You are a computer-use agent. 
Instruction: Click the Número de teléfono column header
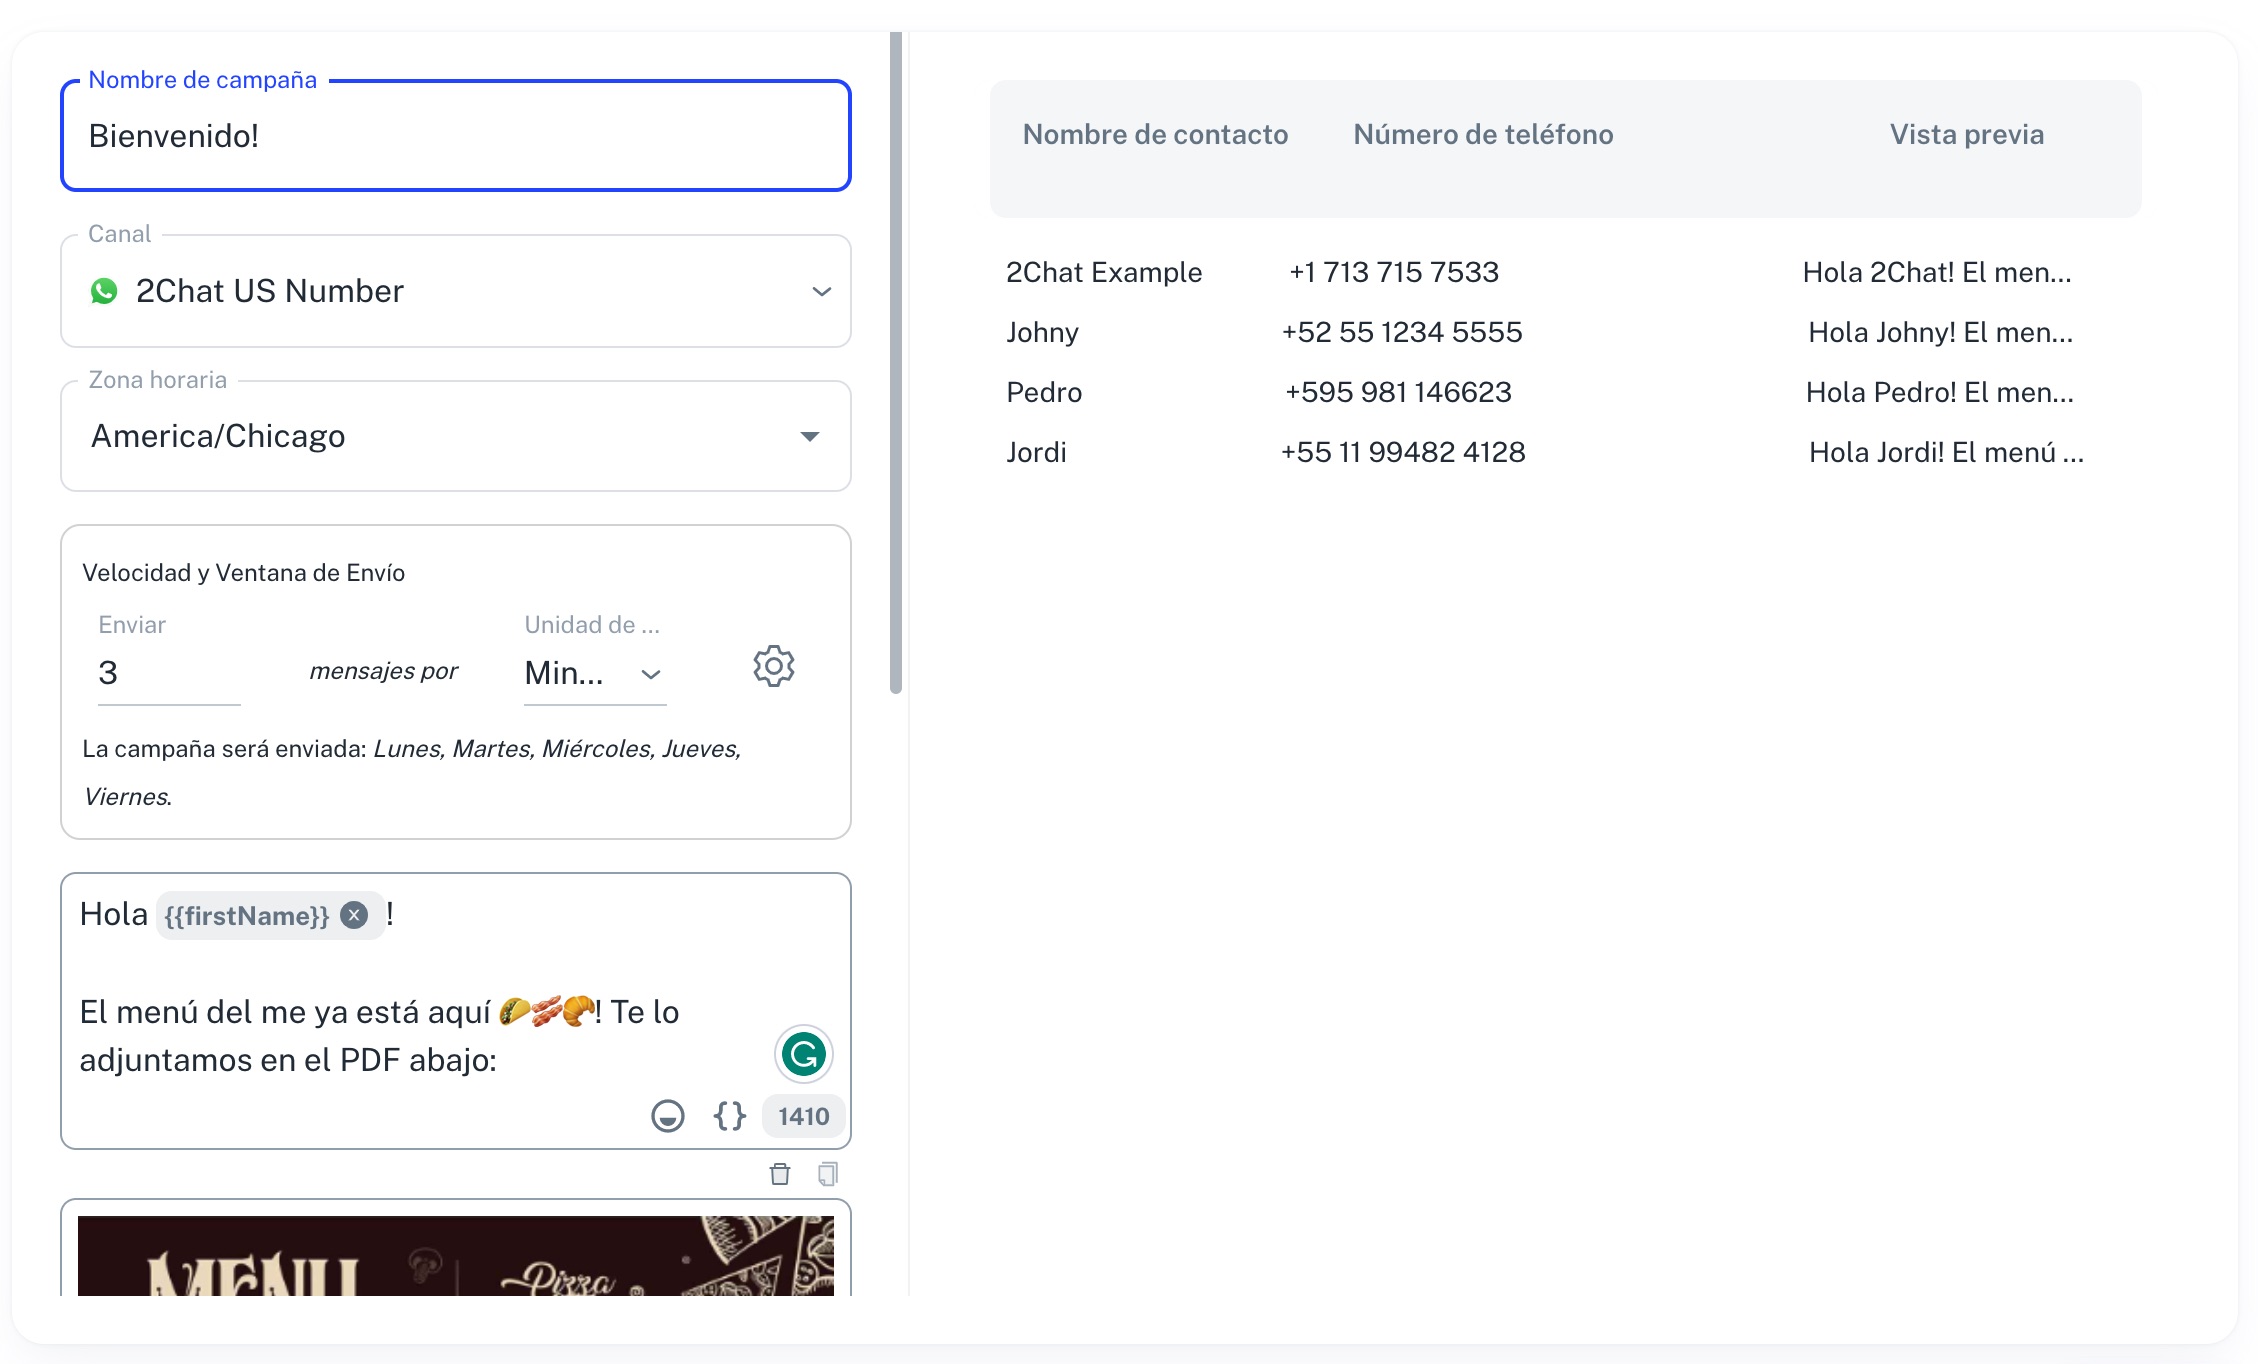tap(1483, 134)
